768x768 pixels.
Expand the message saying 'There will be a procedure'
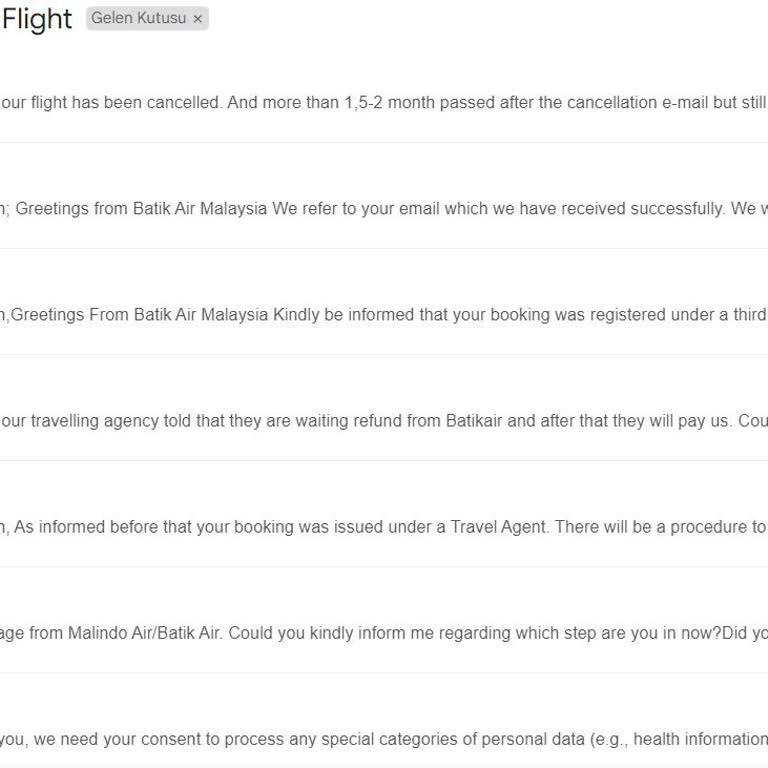(650, 527)
